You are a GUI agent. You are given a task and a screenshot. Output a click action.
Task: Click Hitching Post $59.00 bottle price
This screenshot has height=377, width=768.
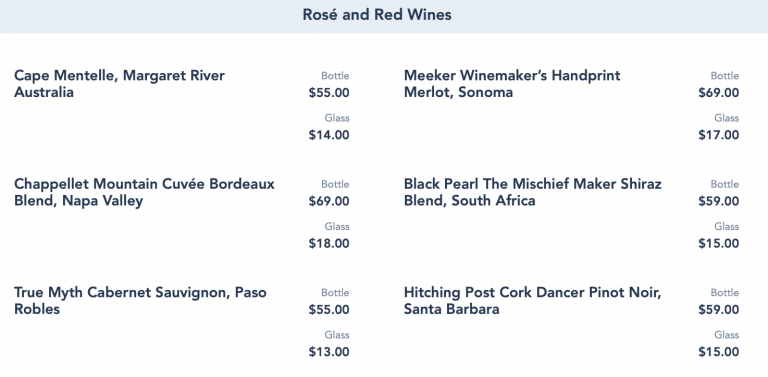click(x=719, y=310)
